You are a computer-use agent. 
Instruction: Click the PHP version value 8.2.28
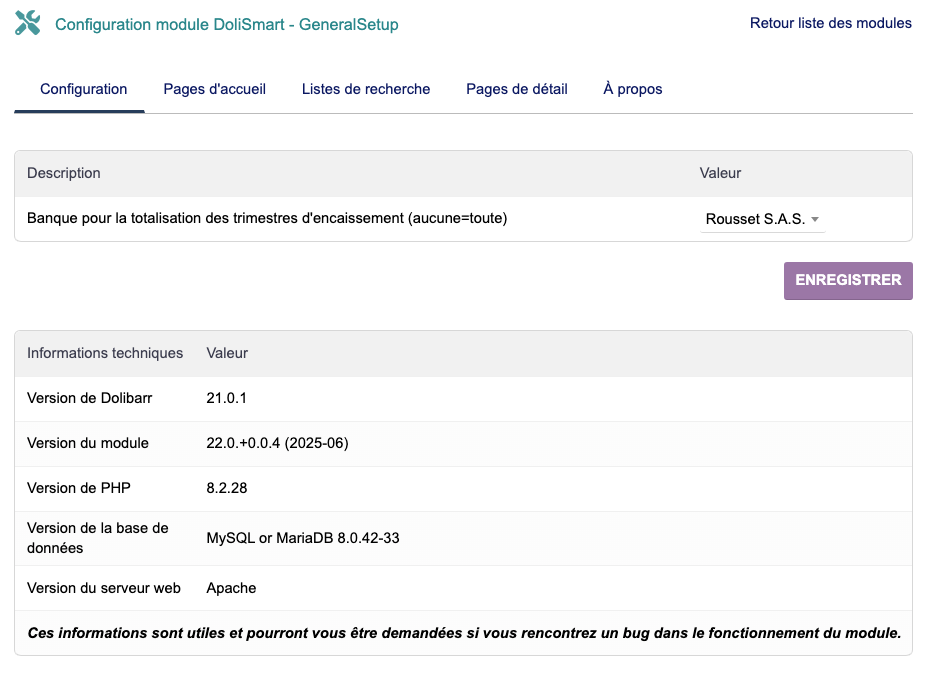coord(226,488)
